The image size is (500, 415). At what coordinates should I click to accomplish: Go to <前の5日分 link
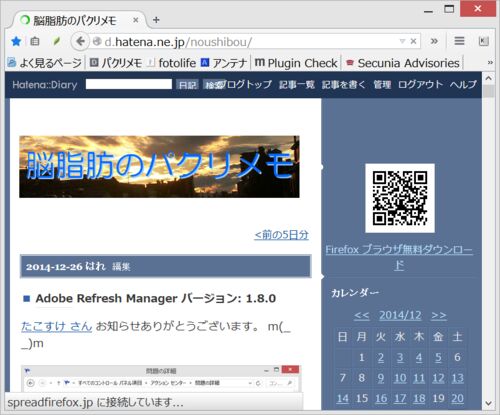coord(282,235)
